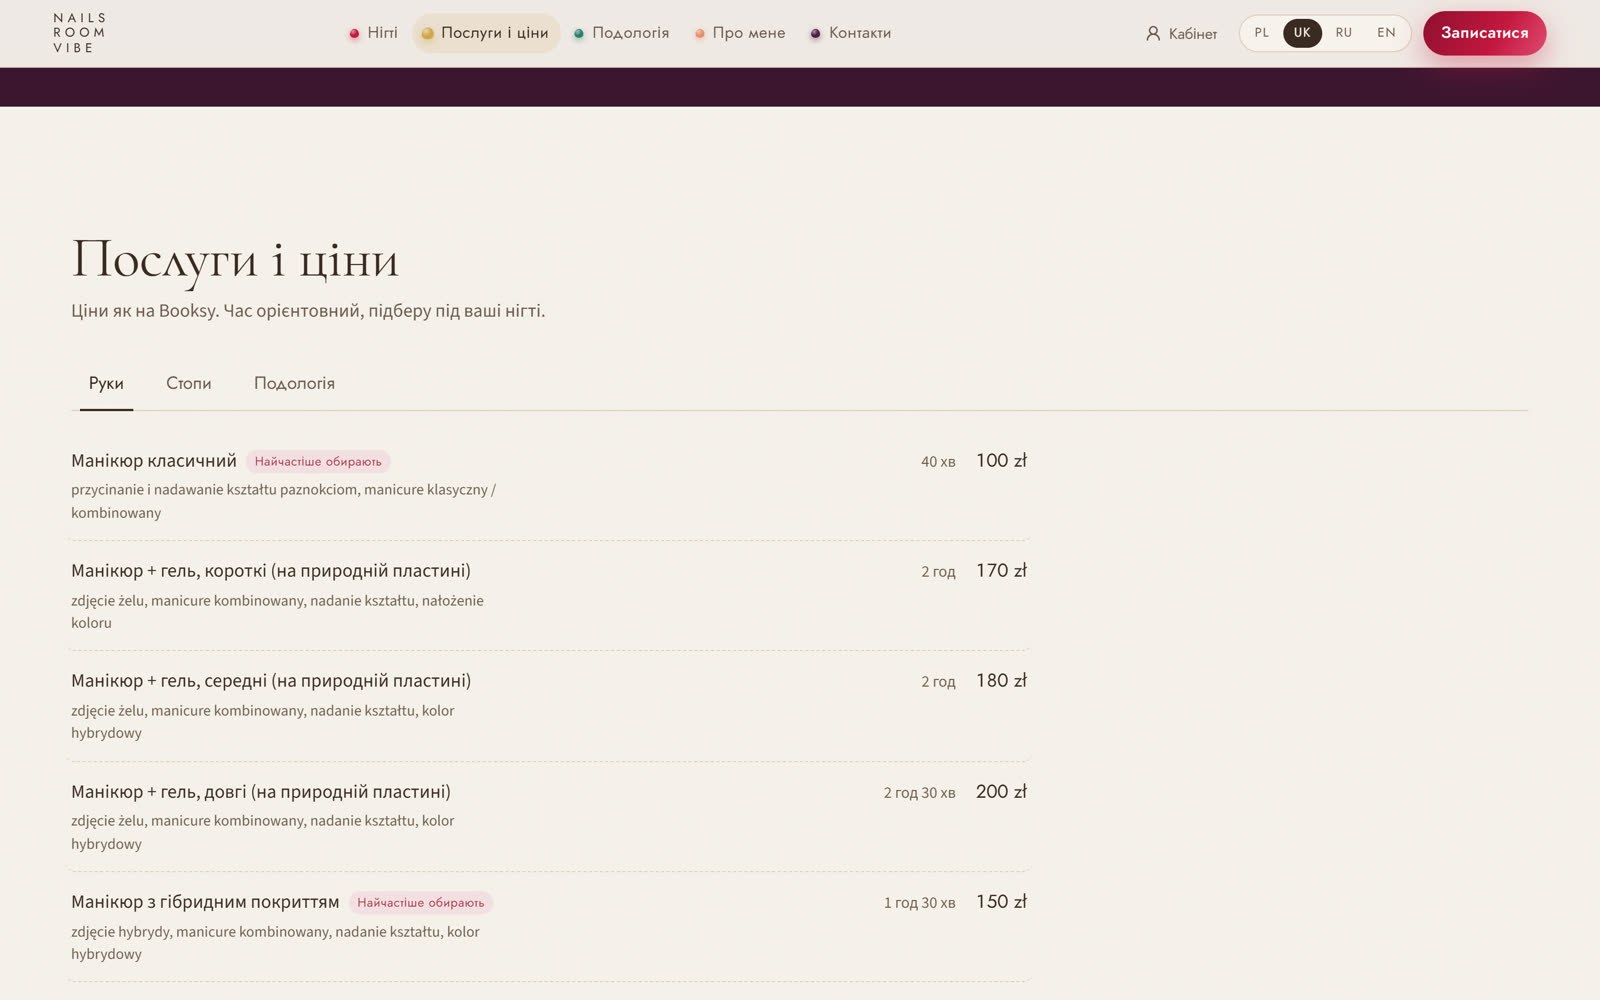Click the badge beside Манікюр класичний
This screenshot has width=1600, height=1000.
[x=318, y=462]
